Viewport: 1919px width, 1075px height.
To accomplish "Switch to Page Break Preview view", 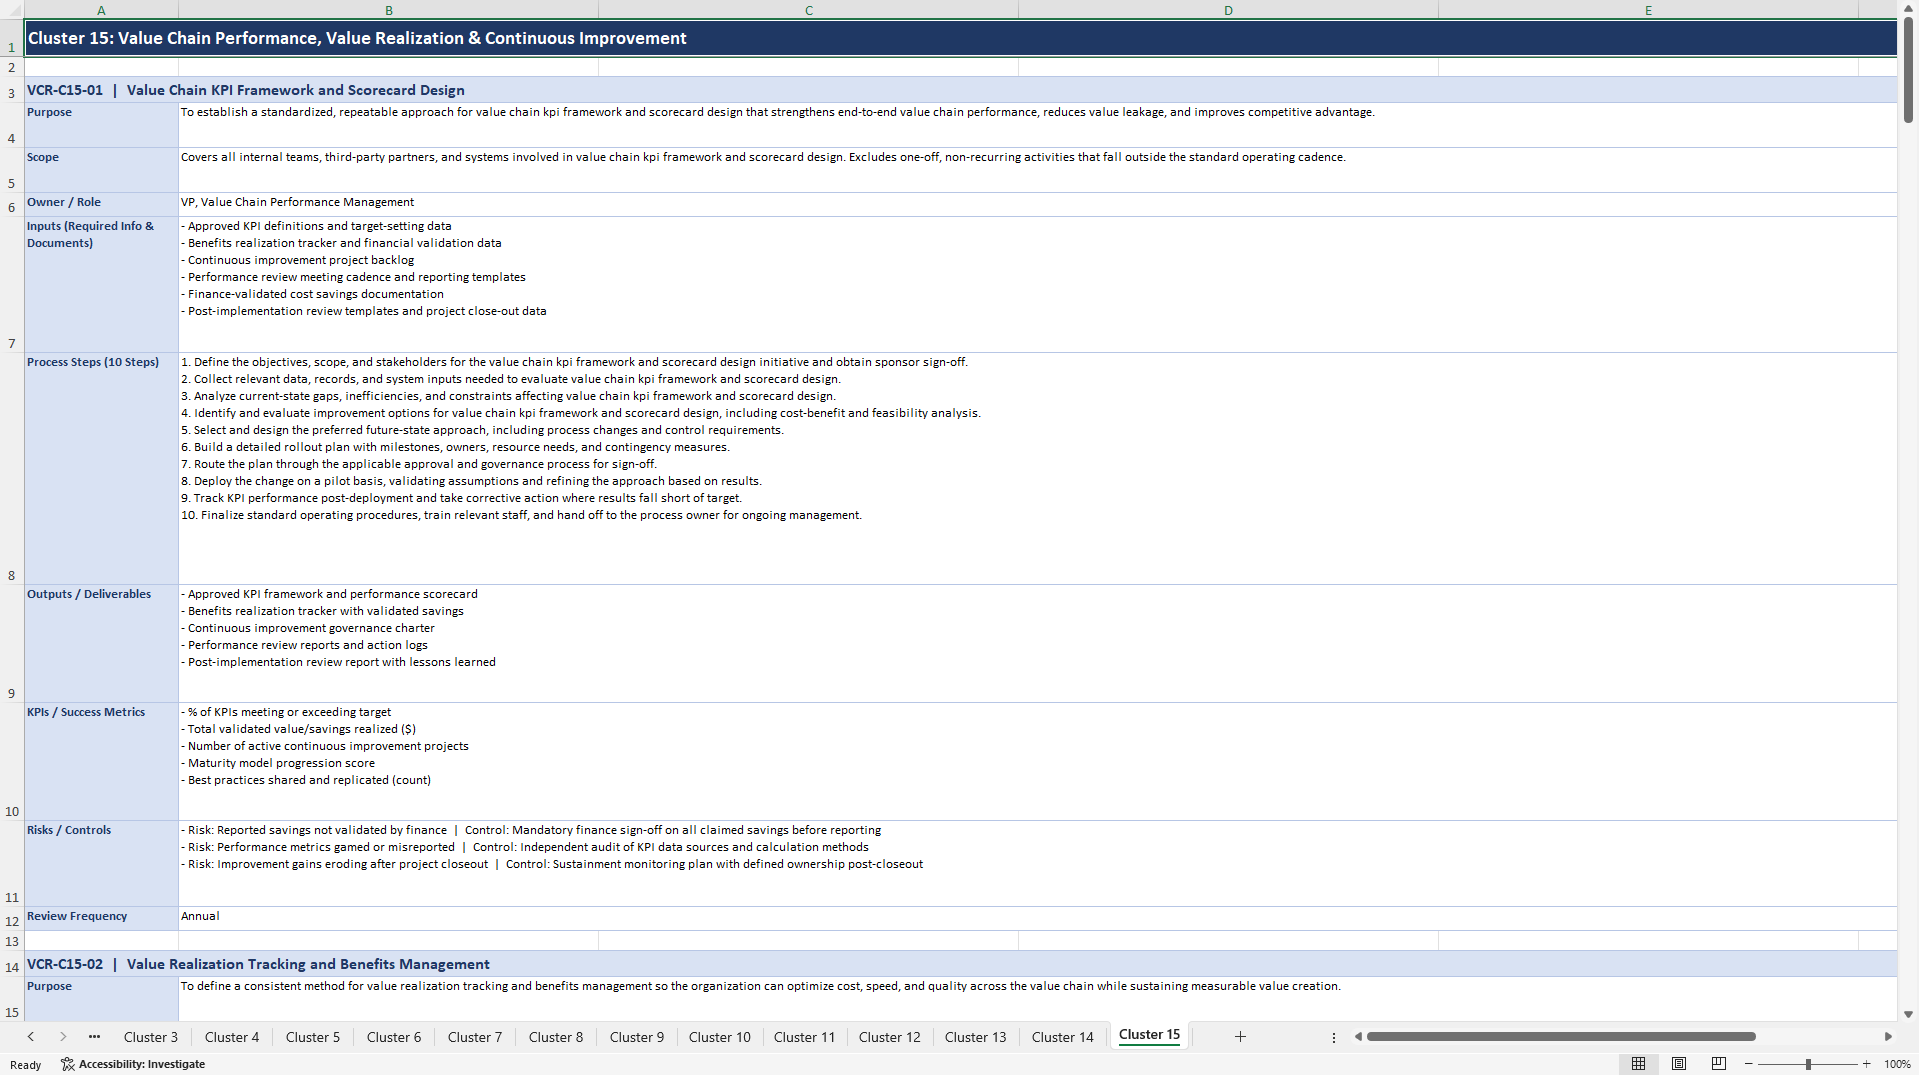I will pyautogui.click(x=1719, y=1064).
